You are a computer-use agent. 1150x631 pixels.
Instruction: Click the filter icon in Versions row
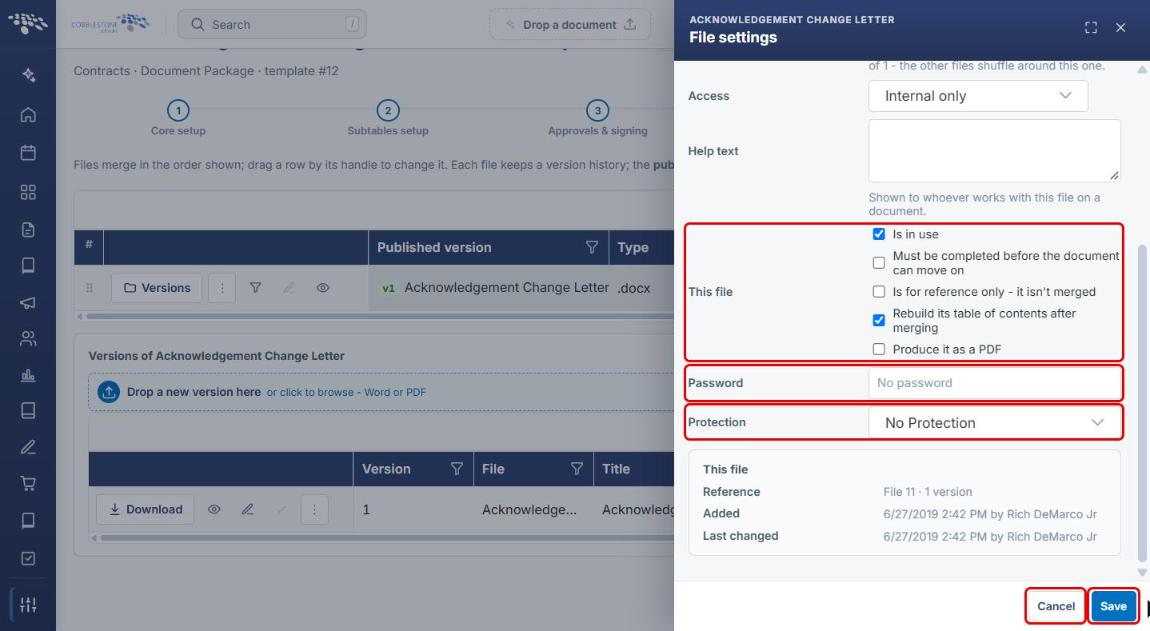(255, 288)
